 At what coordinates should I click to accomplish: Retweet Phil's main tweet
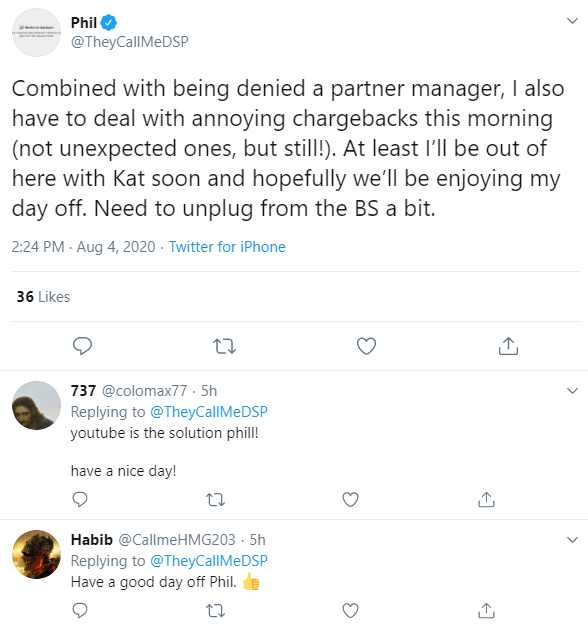pos(224,346)
